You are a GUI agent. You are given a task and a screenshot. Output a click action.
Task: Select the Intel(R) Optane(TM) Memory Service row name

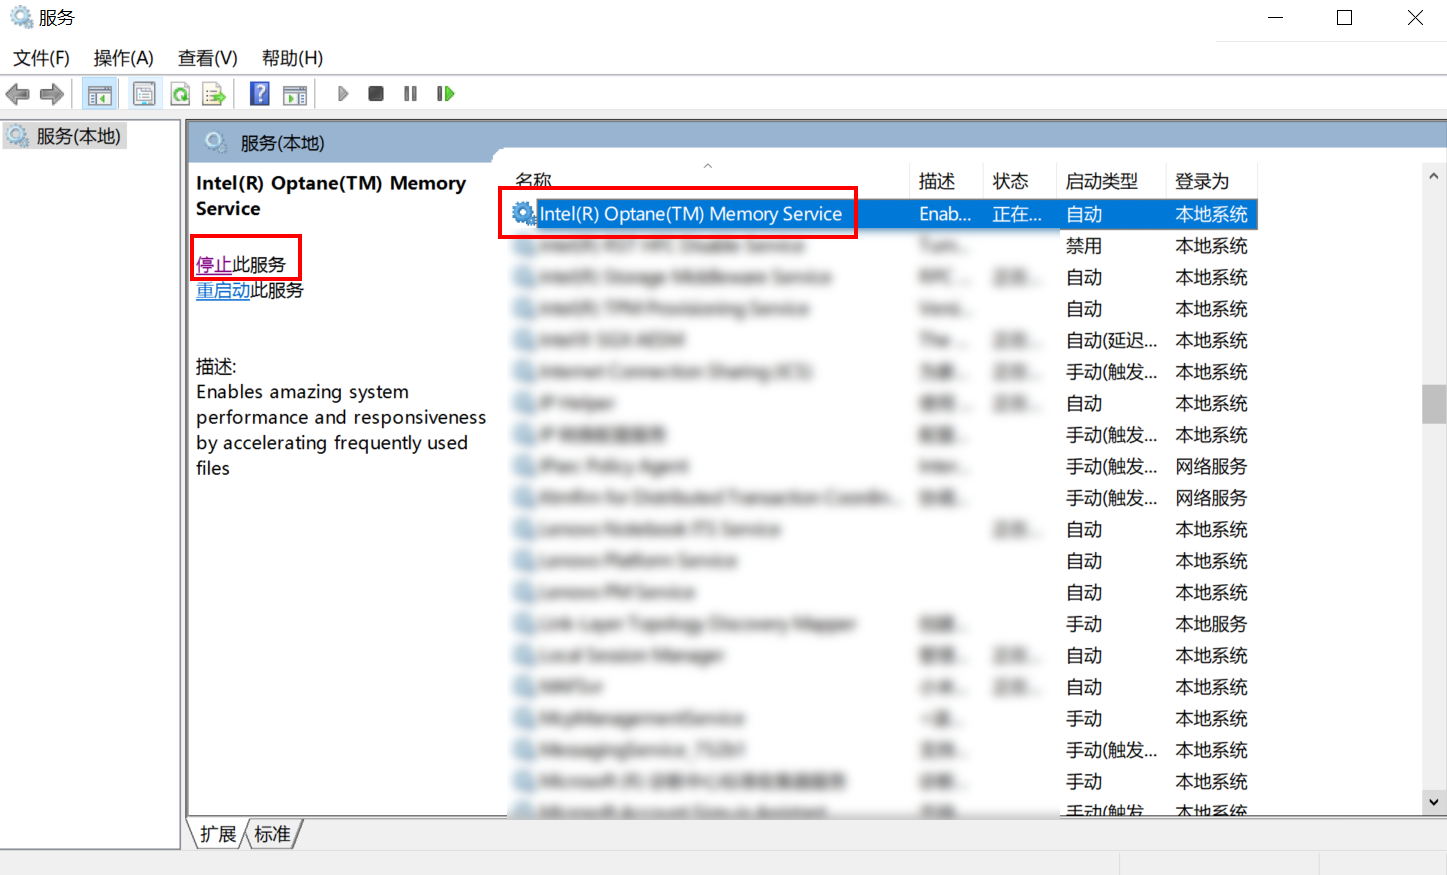(691, 214)
